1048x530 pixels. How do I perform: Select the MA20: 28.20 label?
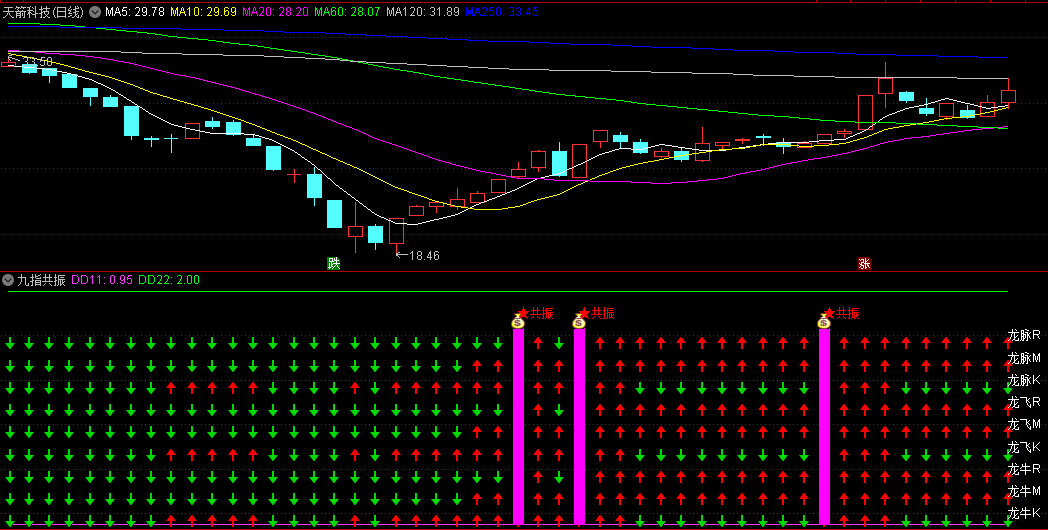click(x=275, y=12)
